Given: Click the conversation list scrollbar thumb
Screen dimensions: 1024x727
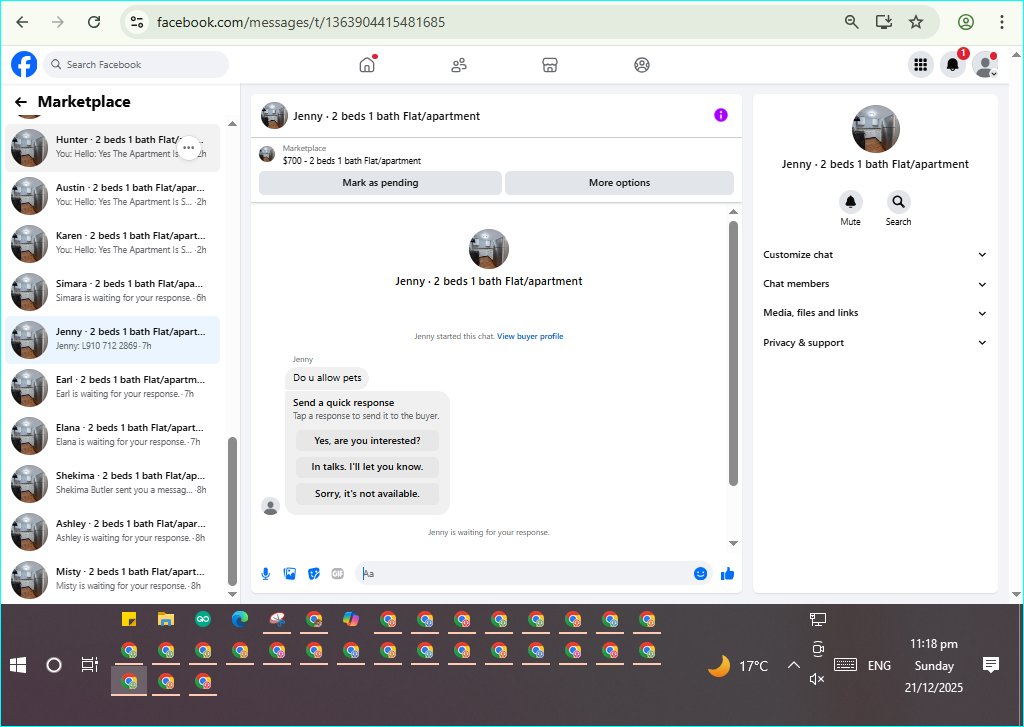Looking at the screenshot, I should click(232, 511).
